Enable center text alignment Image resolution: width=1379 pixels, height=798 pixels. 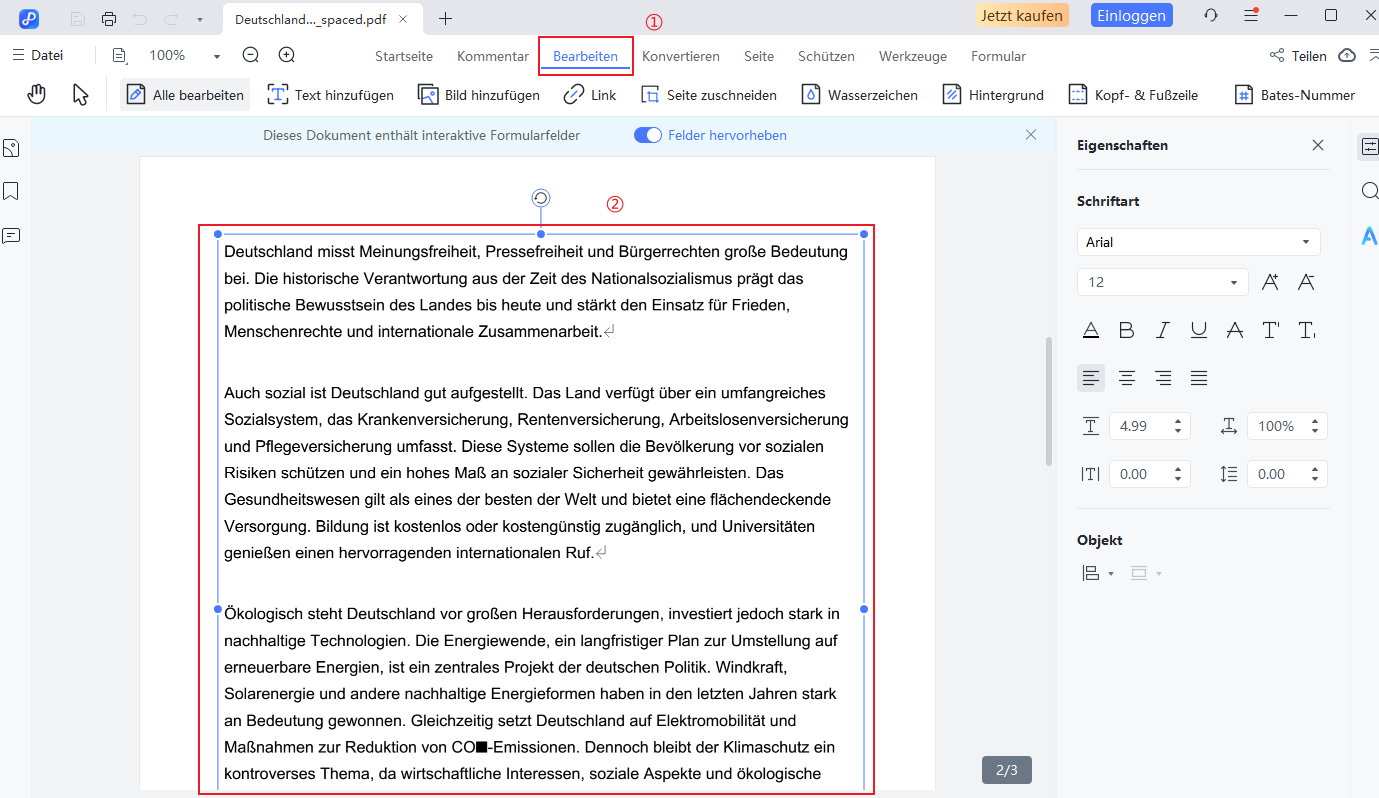[x=1126, y=378]
